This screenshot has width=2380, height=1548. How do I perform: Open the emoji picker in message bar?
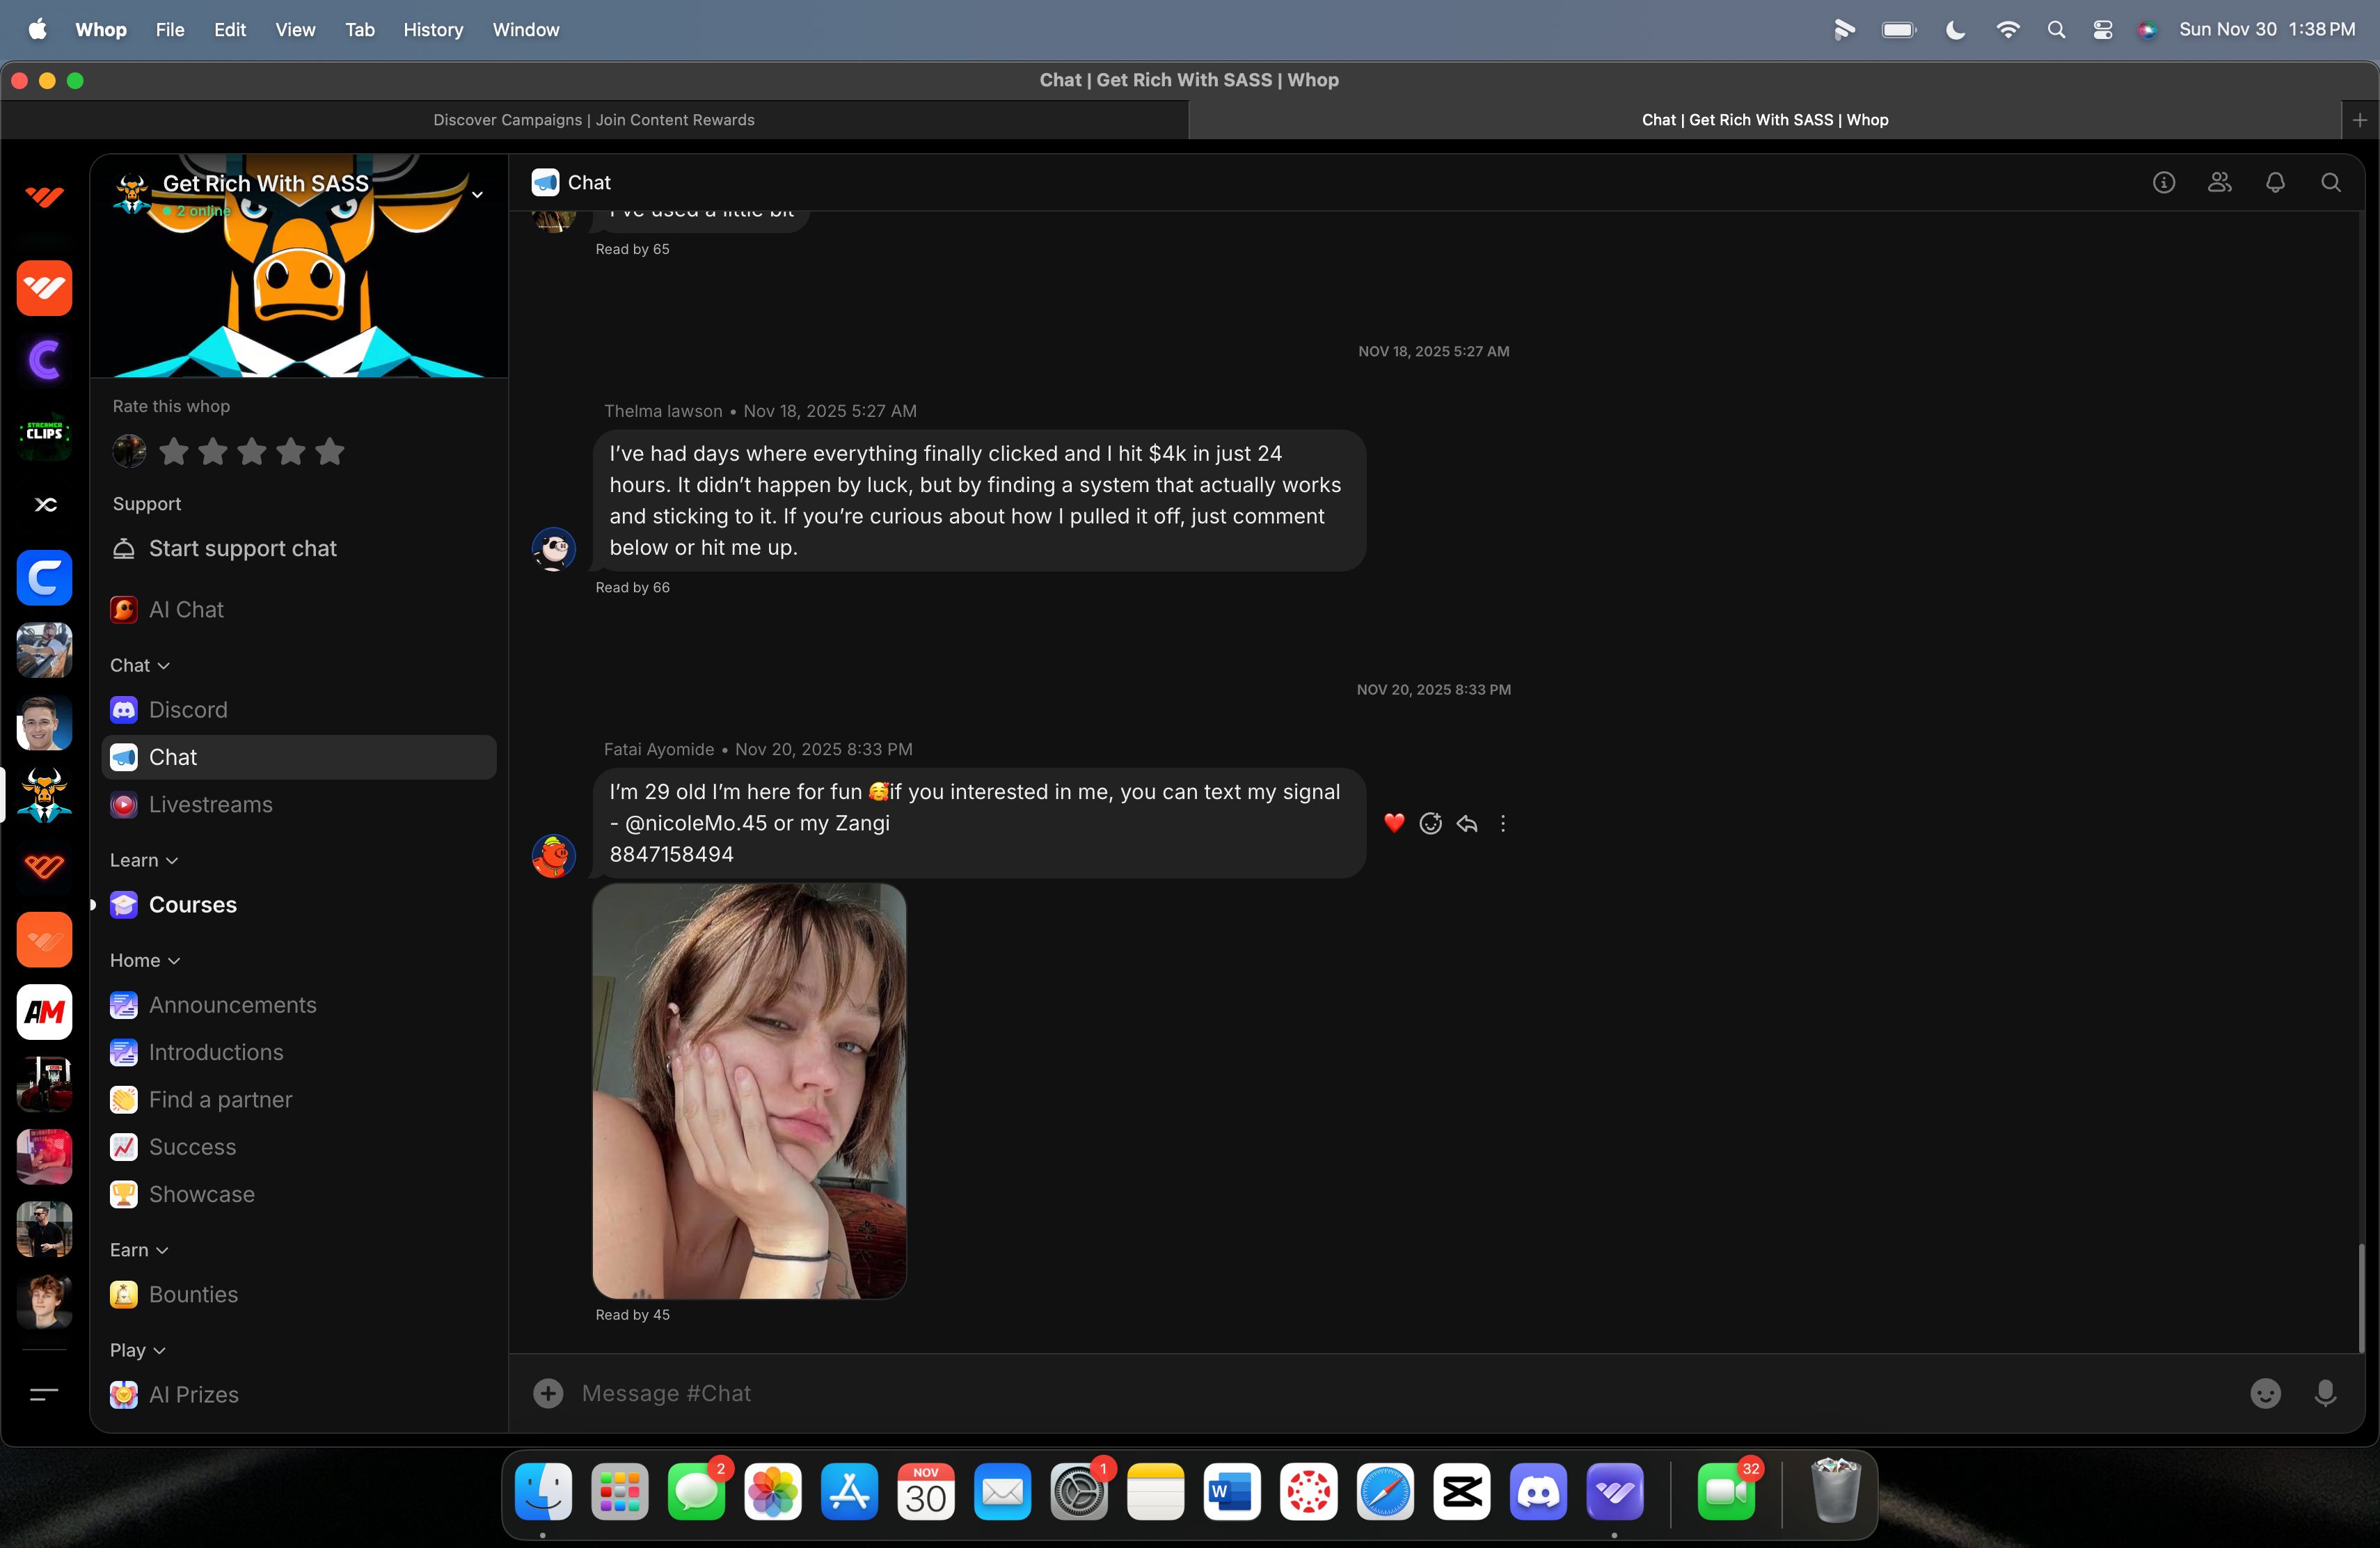point(2265,1393)
